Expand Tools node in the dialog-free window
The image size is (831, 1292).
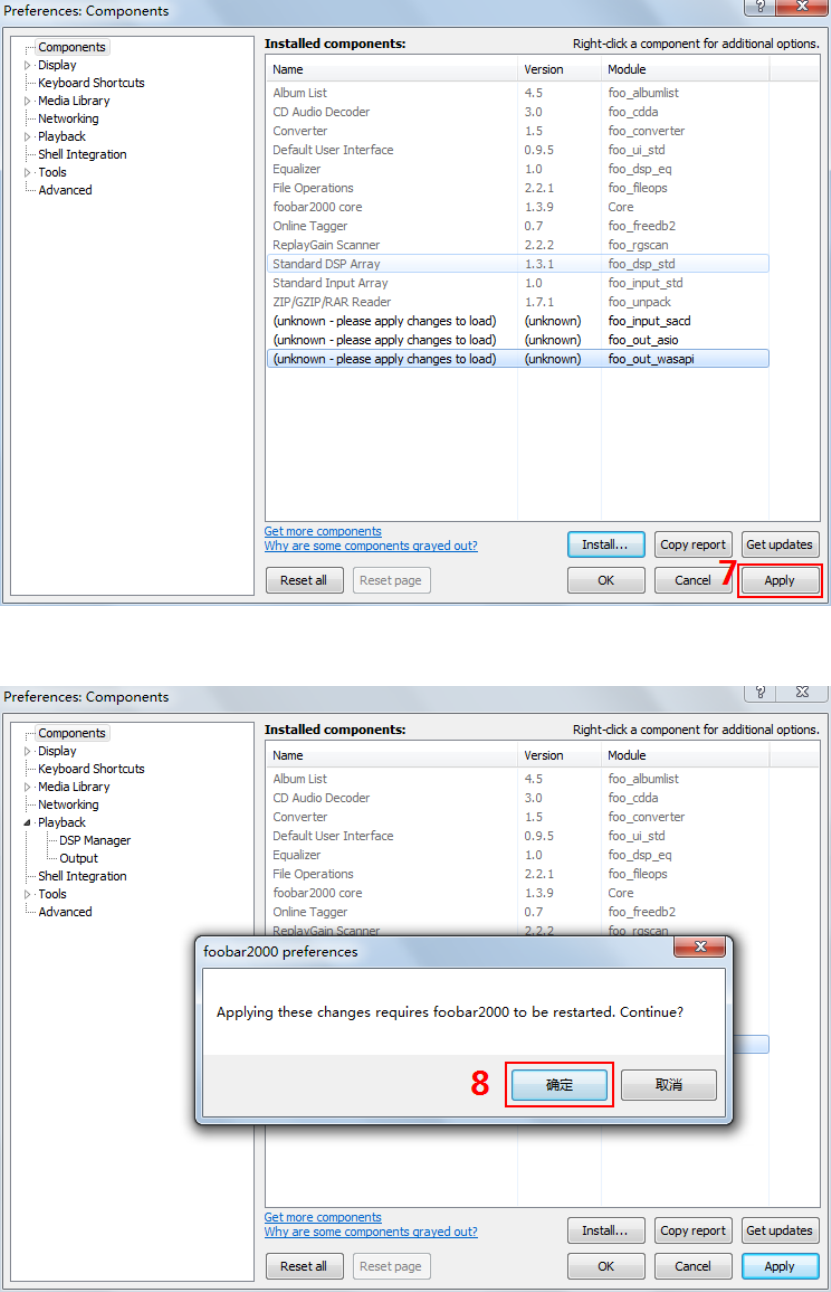coord(28,173)
